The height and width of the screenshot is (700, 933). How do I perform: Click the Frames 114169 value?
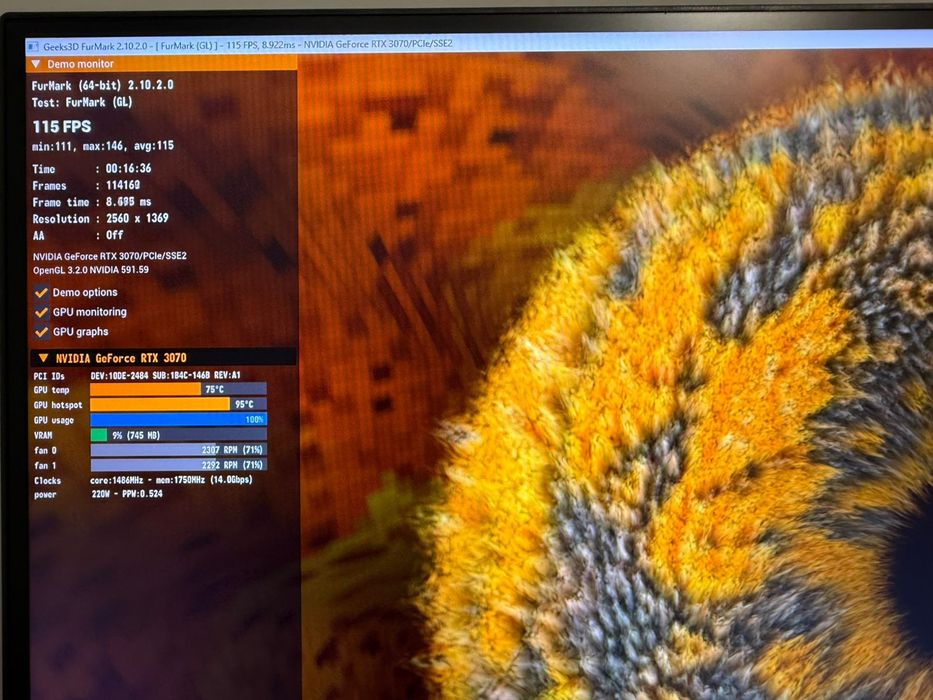pyautogui.click(x=123, y=185)
